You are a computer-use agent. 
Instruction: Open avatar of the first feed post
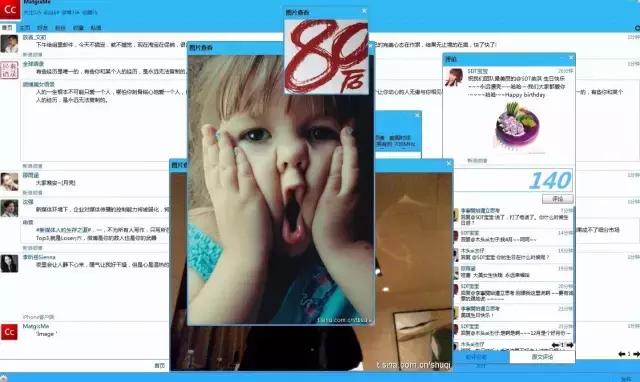9,44
